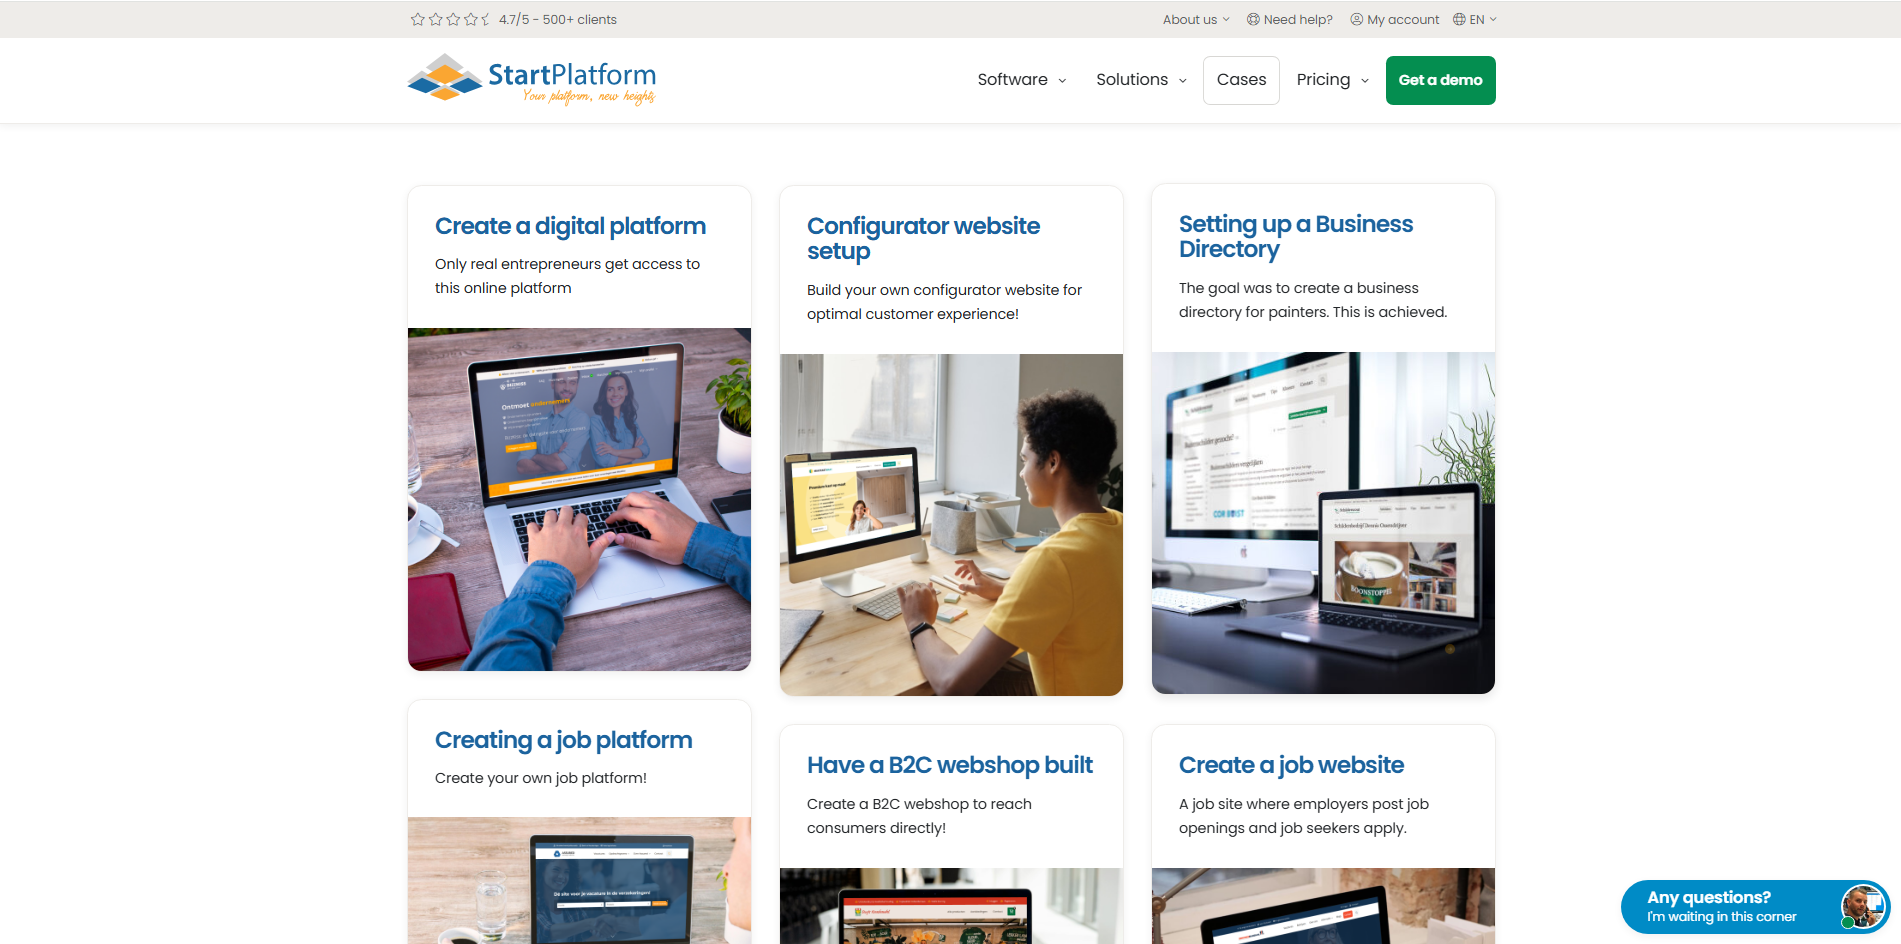
Task: Click the StartPlatform logo
Action: pos(532,80)
